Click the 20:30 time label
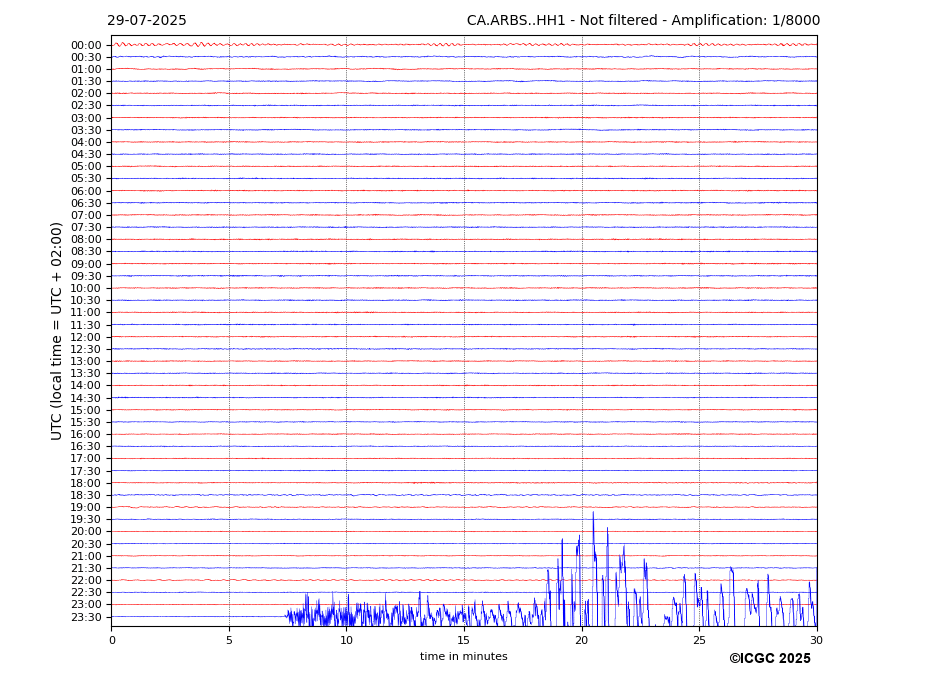 pos(86,544)
